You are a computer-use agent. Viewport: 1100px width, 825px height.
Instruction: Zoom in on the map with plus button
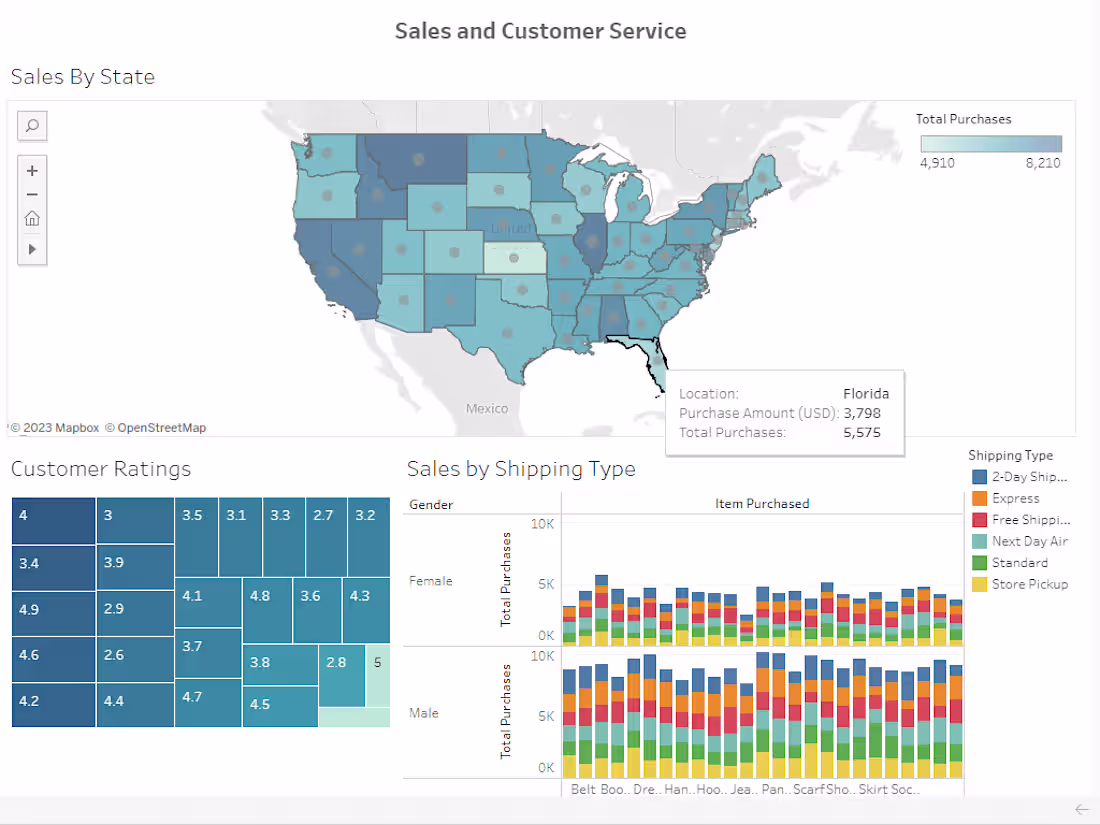pyautogui.click(x=31, y=170)
